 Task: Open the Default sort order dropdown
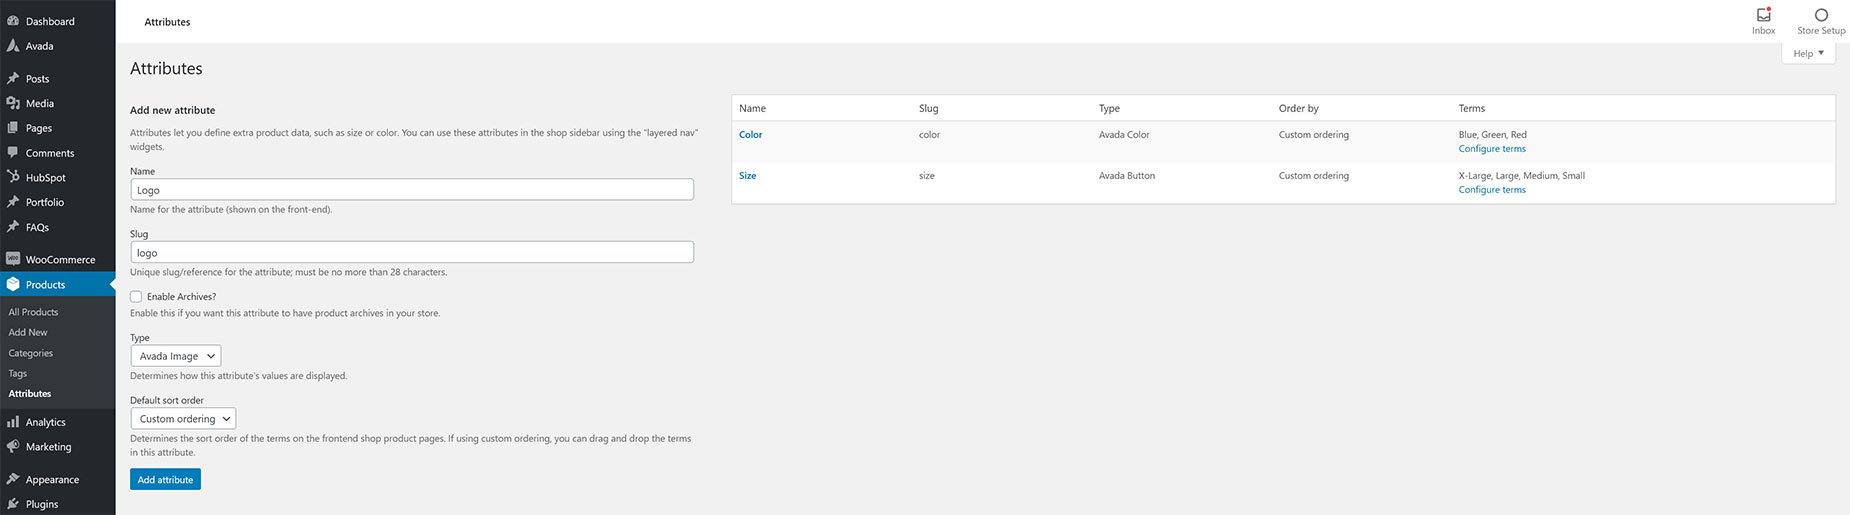[183, 419]
